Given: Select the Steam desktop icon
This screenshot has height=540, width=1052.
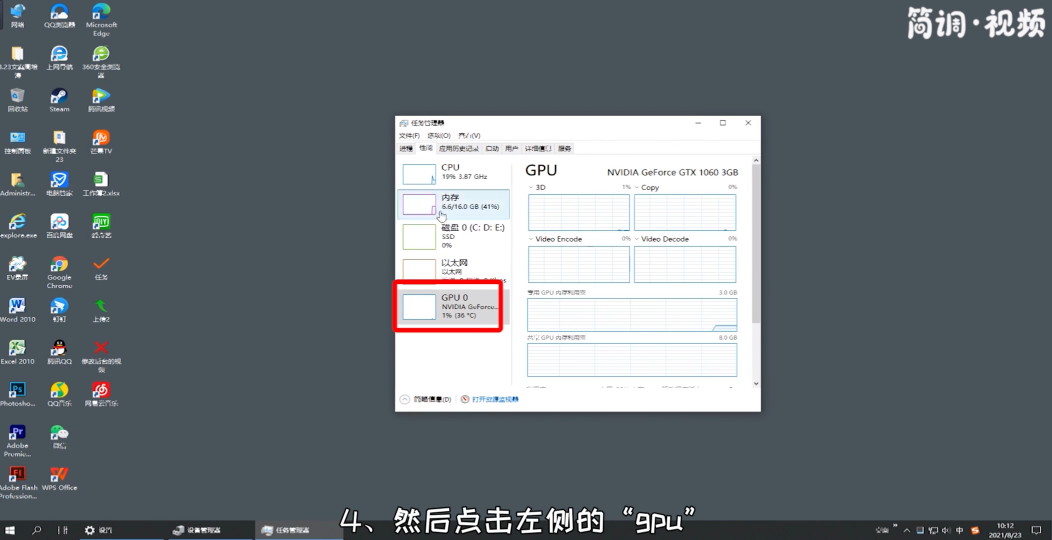Looking at the screenshot, I should point(59,100).
